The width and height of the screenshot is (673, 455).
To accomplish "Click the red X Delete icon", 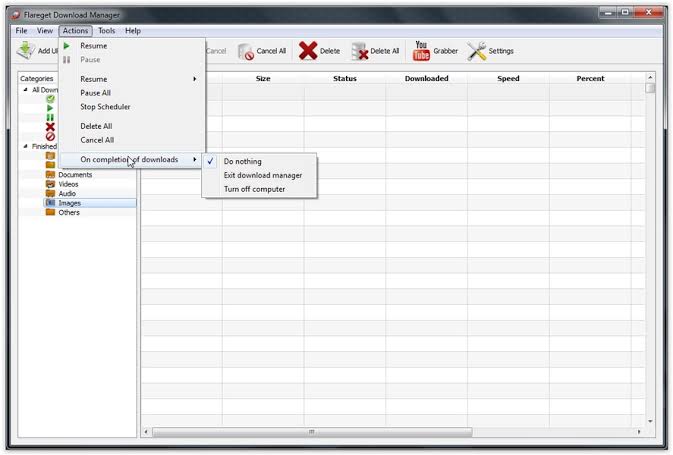I will [x=308, y=51].
